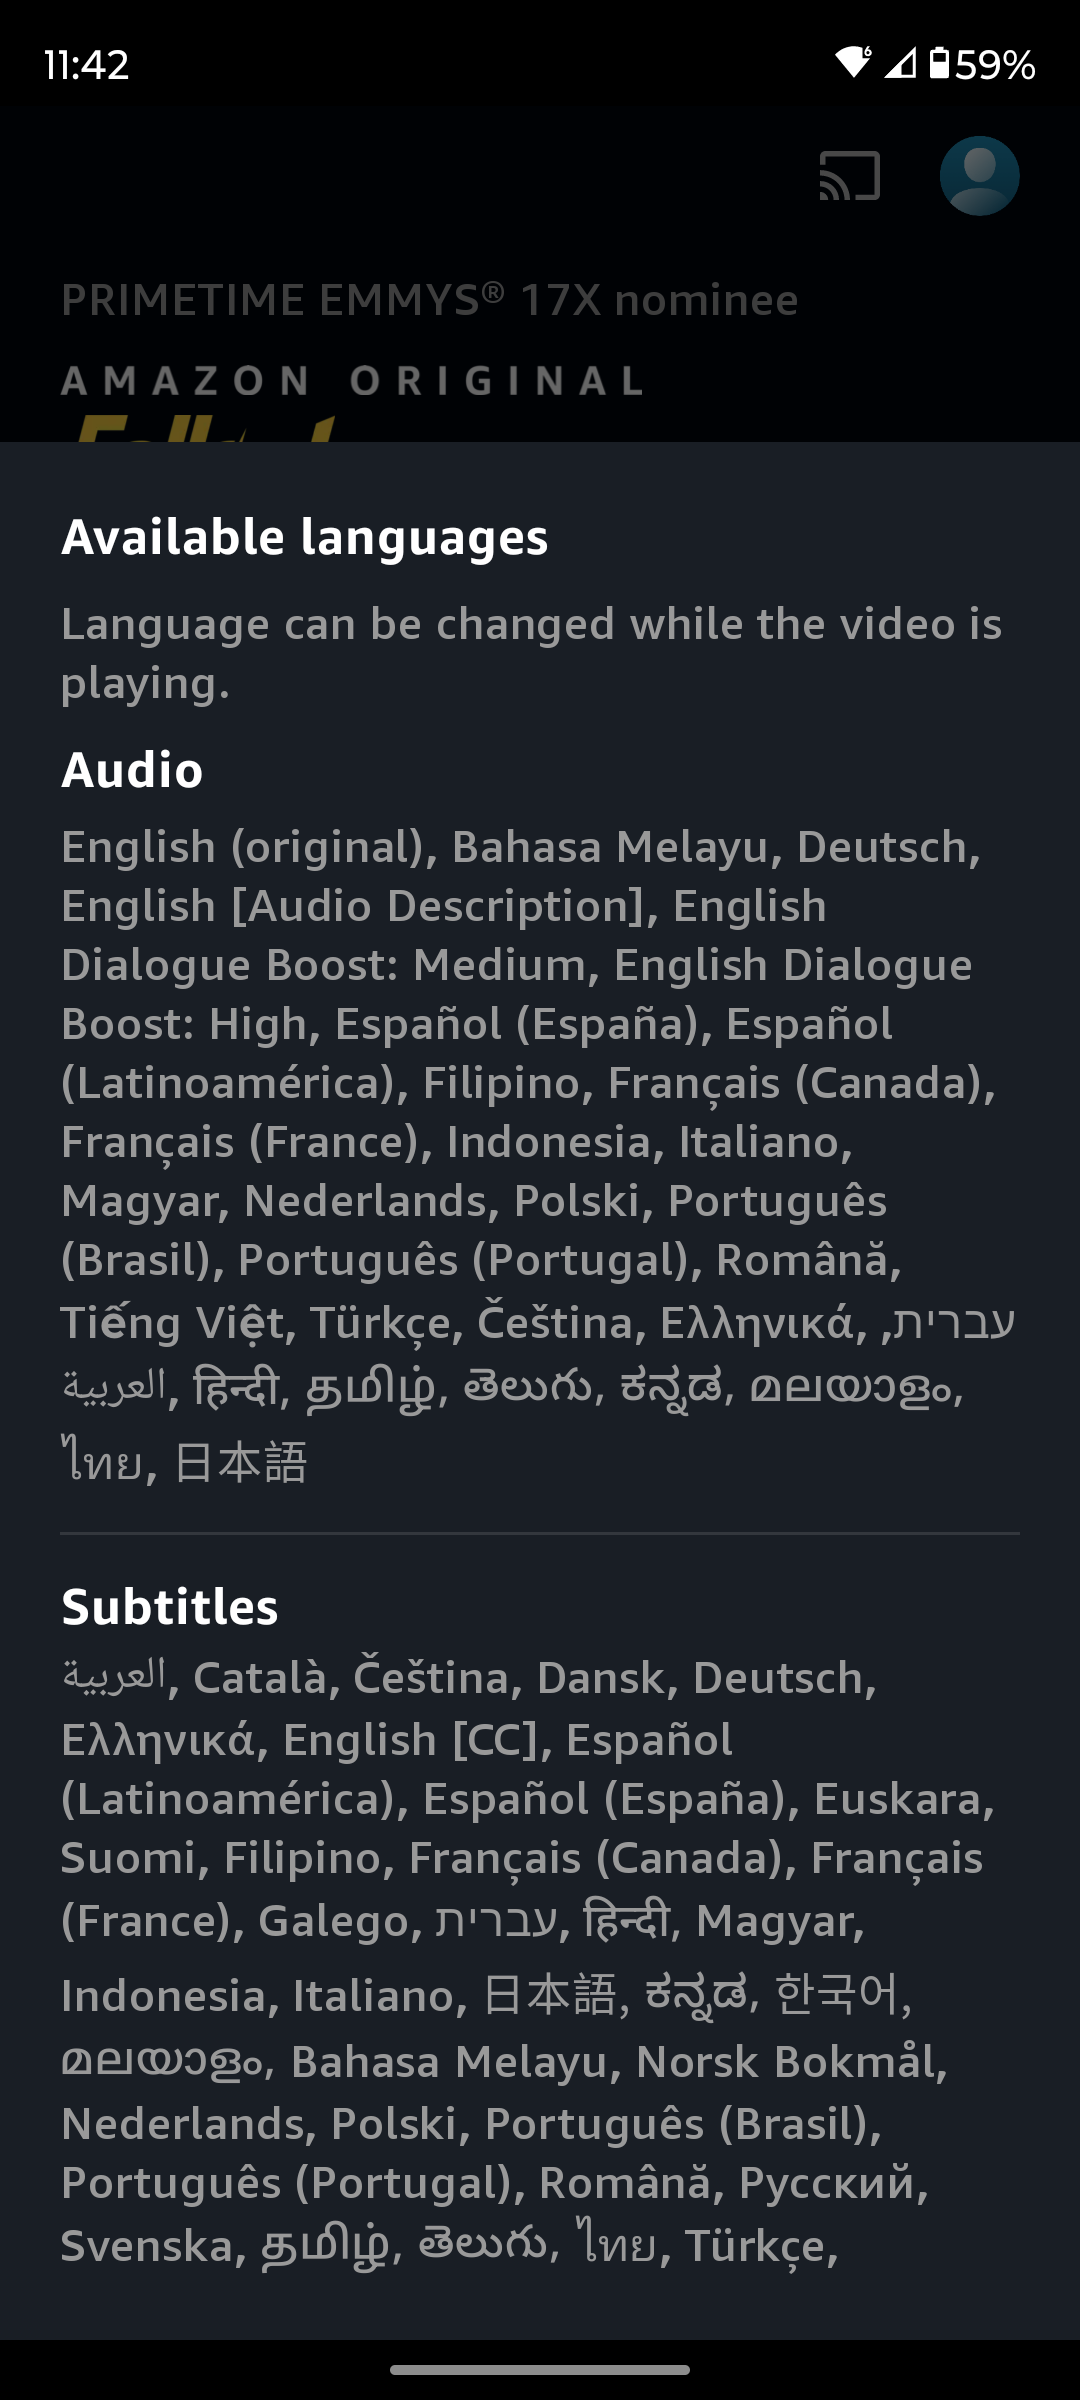
Task: Tap the divider line above Subtitles
Action: pyautogui.click(x=540, y=1533)
